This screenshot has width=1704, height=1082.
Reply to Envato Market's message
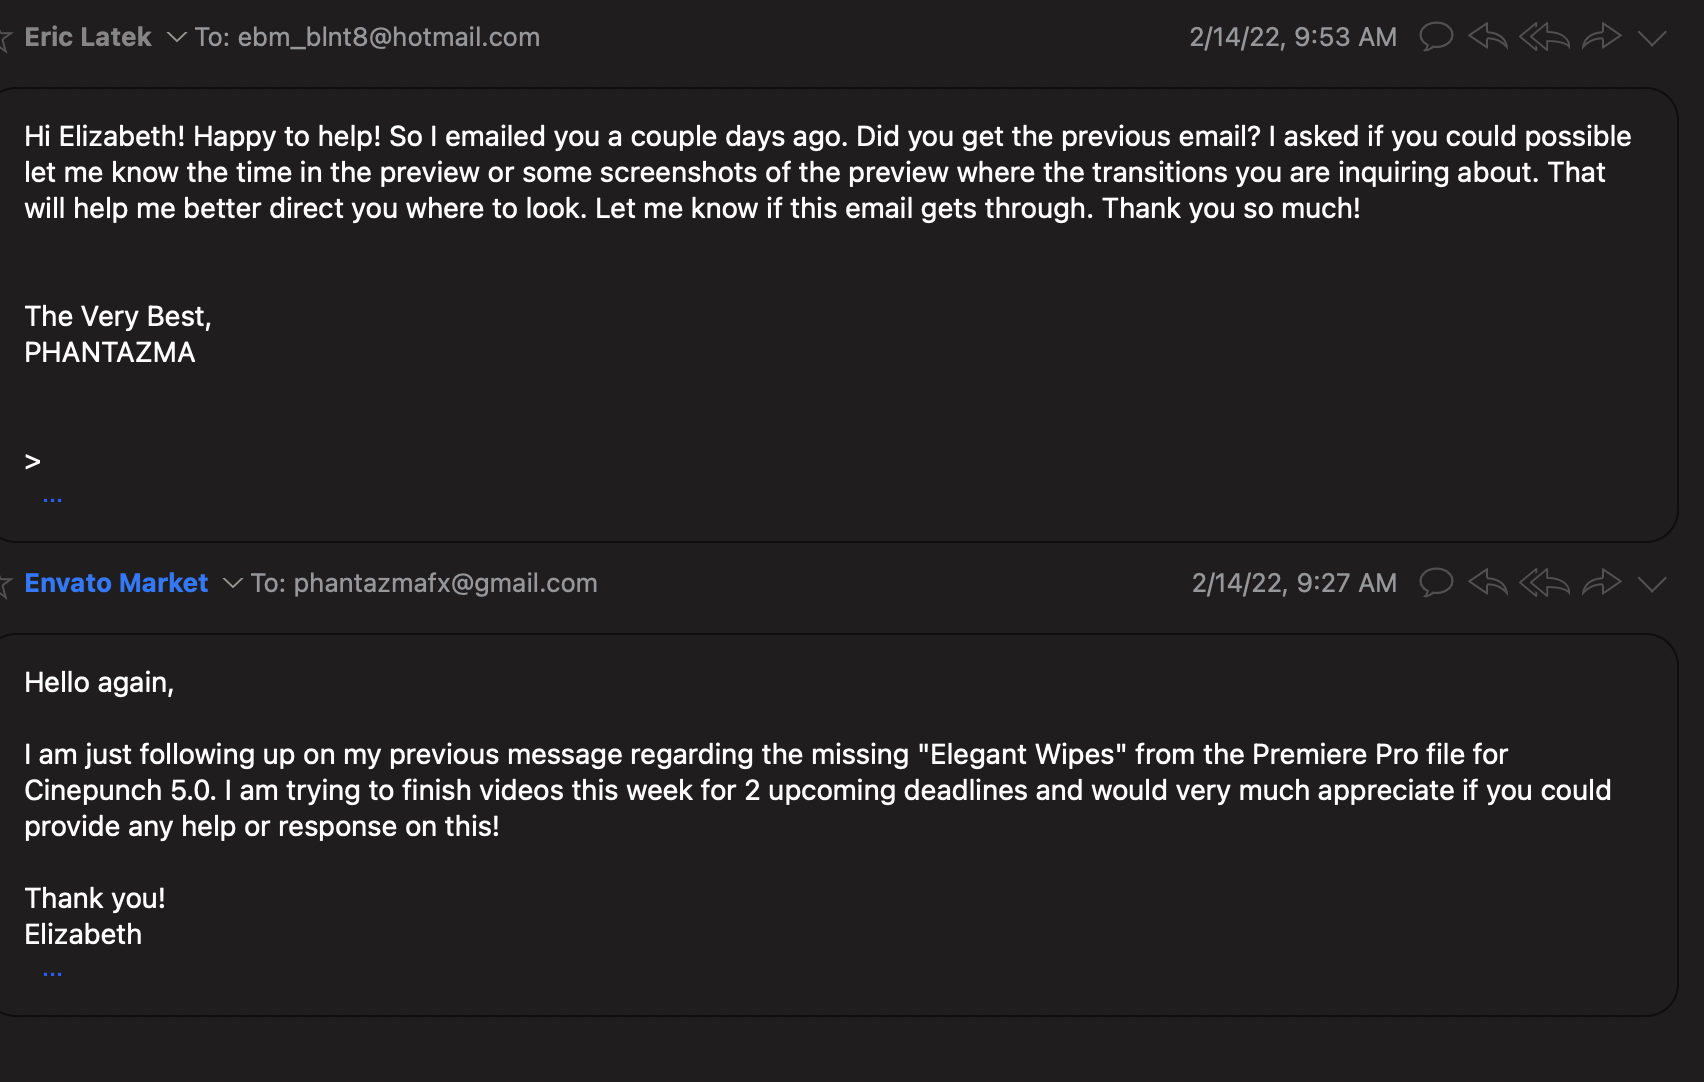click(1488, 582)
